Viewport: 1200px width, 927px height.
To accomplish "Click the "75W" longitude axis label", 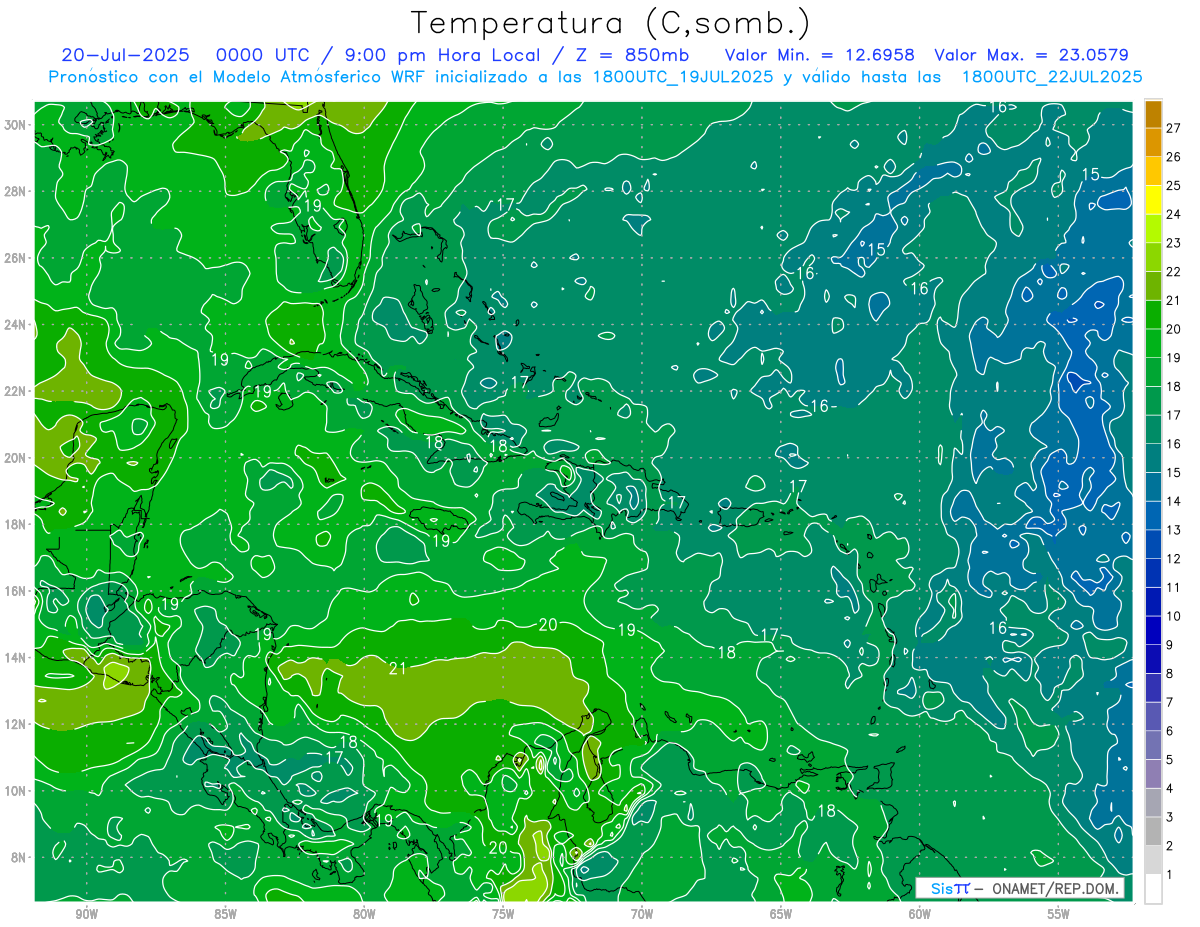I will point(503,914).
